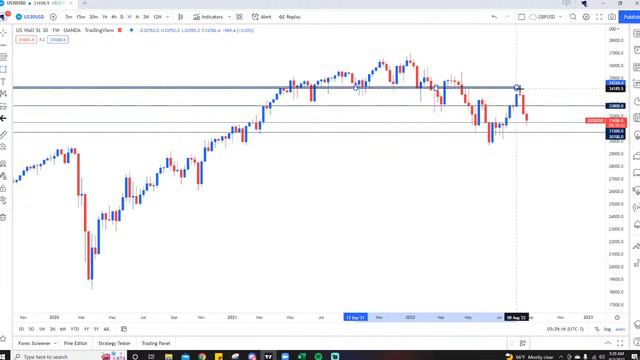Expand the layout manage dropdown arrow
Screen dimensions: 640x360
click(560, 17)
